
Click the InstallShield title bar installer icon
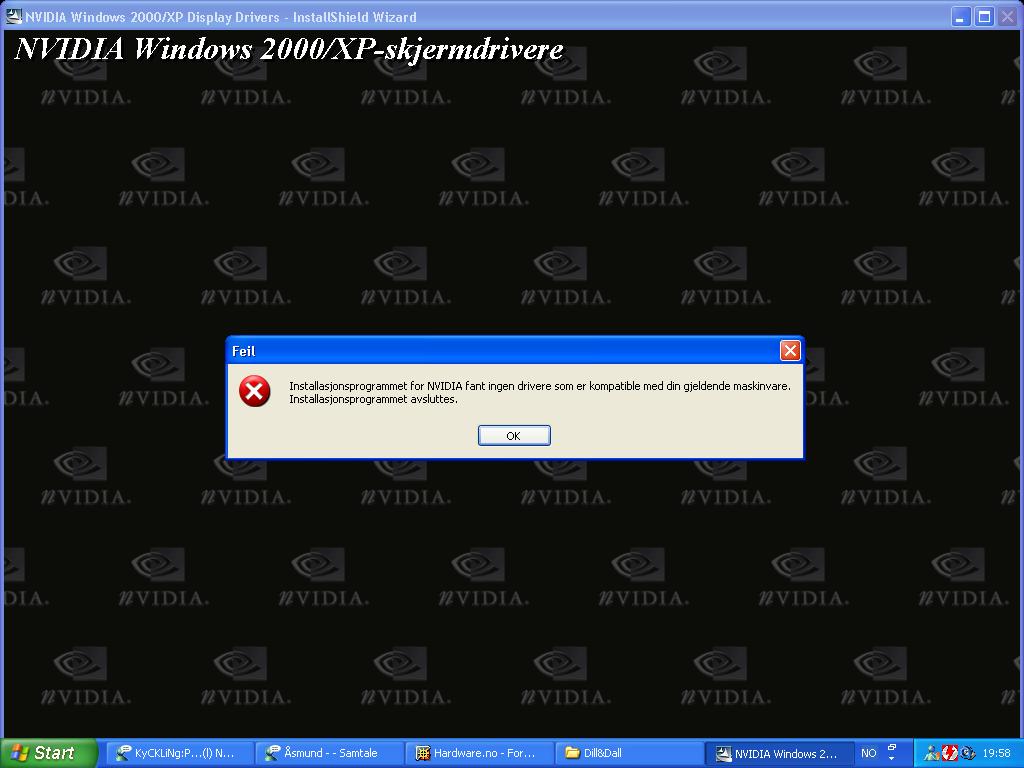coord(13,16)
